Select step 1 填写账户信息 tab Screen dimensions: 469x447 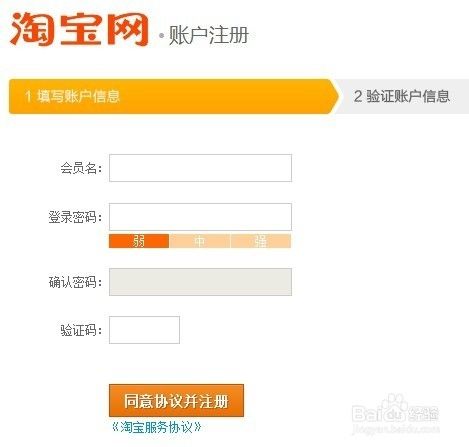(x=173, y=96)
